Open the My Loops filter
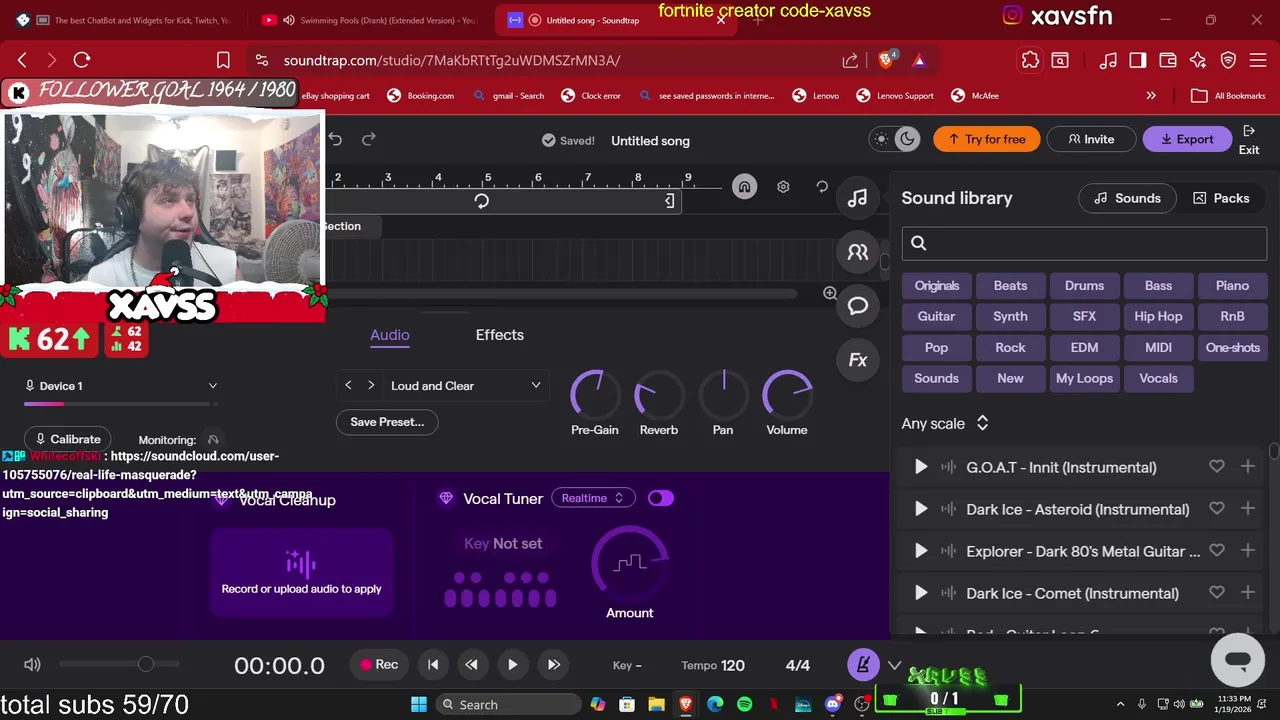This screenshot has width=1280, height=720. (x=1084, y=379)
